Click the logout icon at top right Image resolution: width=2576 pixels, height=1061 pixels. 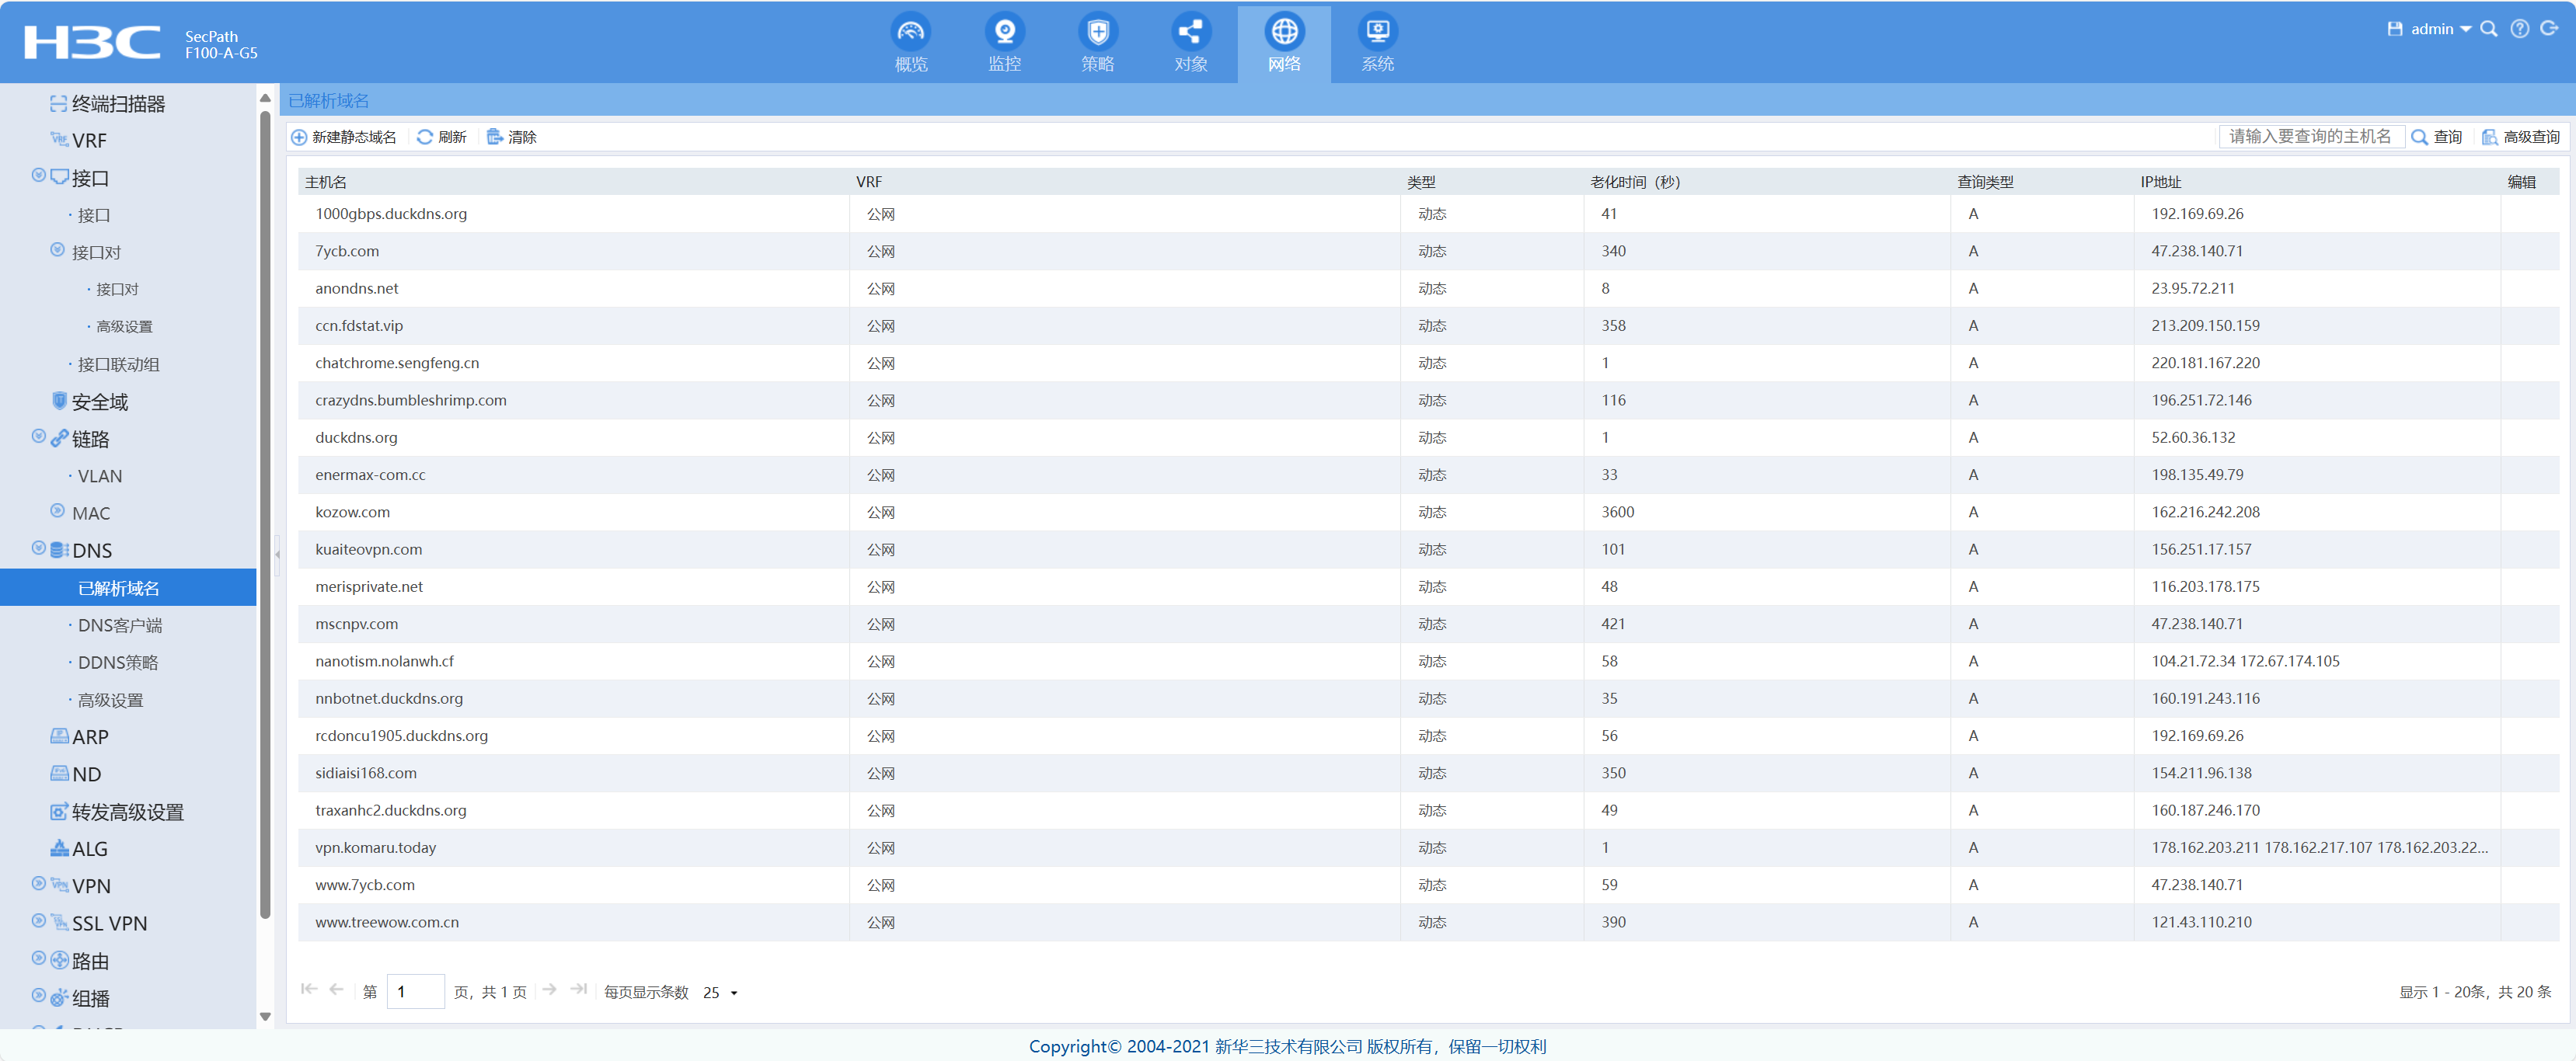click(x=2549, y=29)
